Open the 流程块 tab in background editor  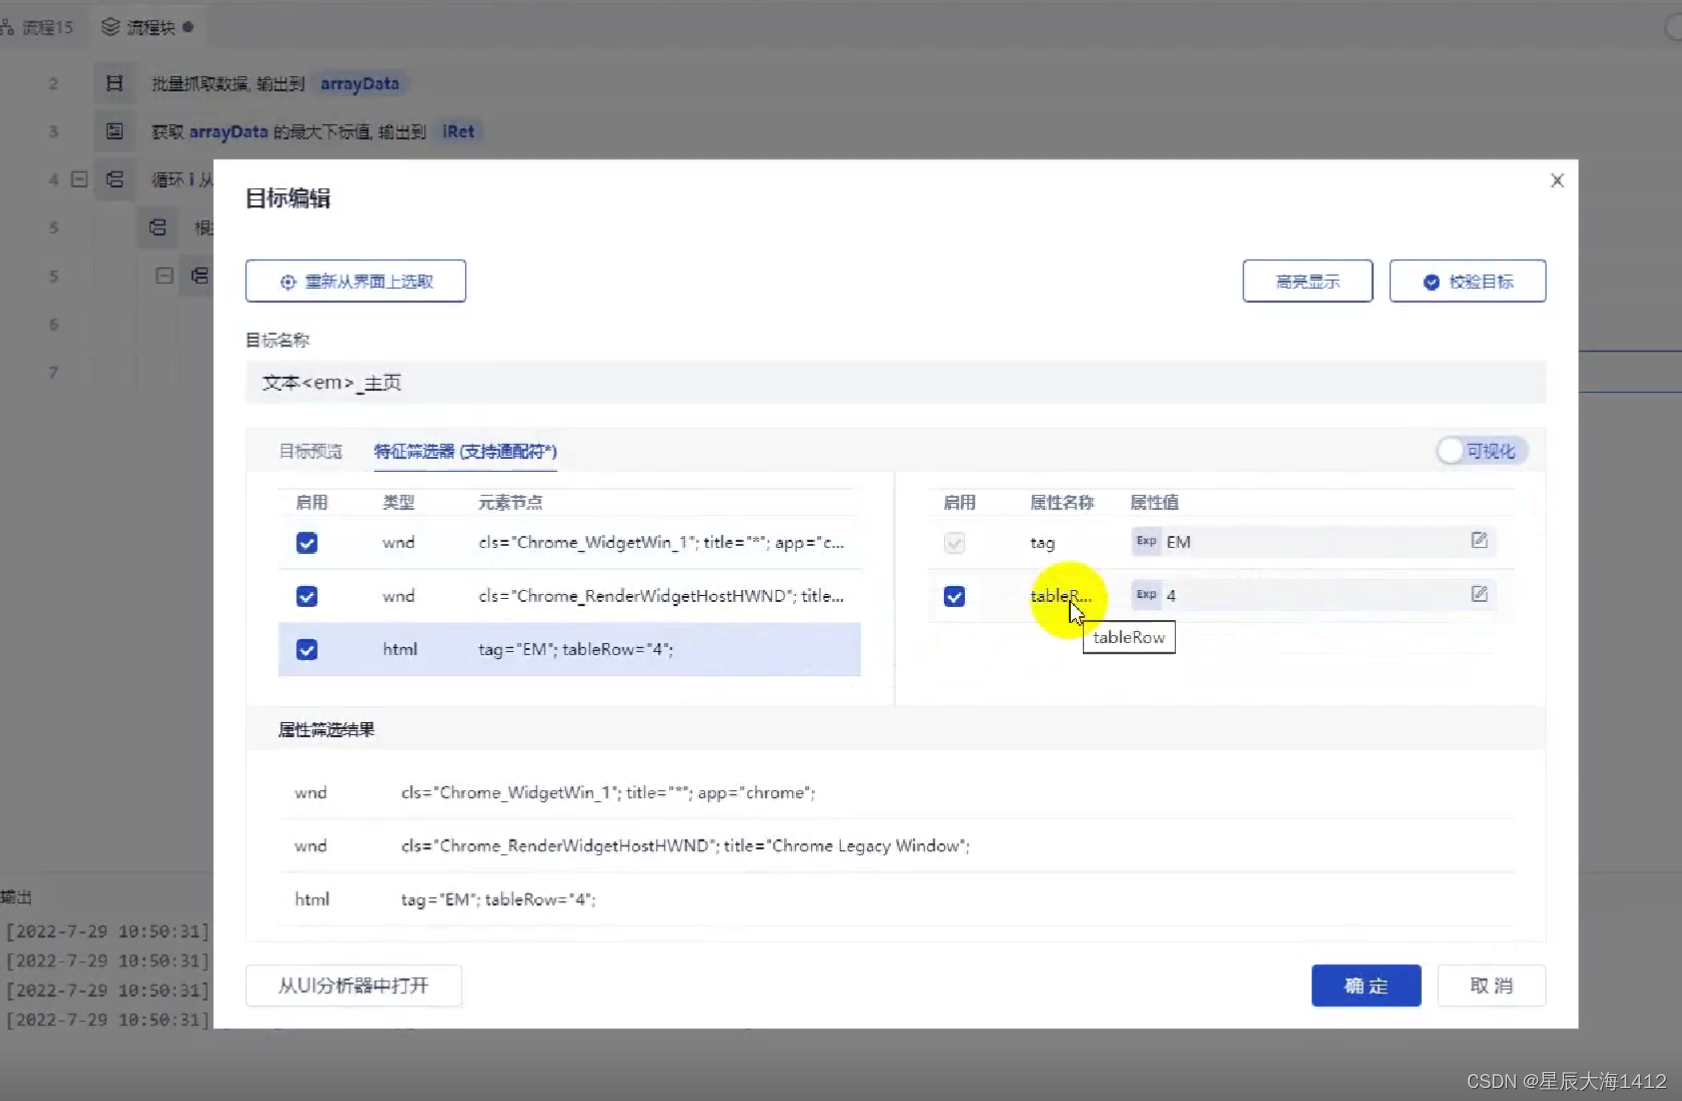[148, 27]
